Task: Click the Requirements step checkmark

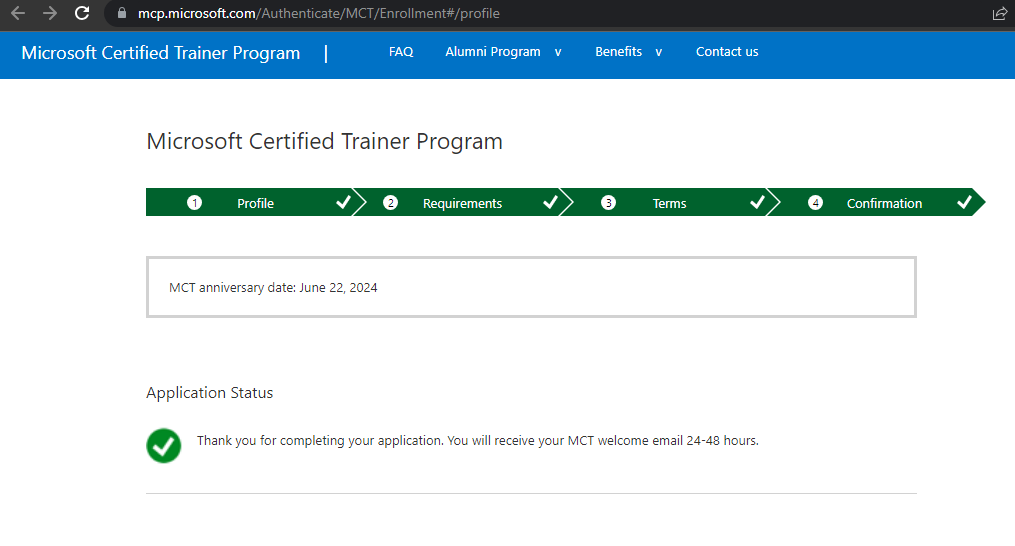Action: tap(550, 202)
